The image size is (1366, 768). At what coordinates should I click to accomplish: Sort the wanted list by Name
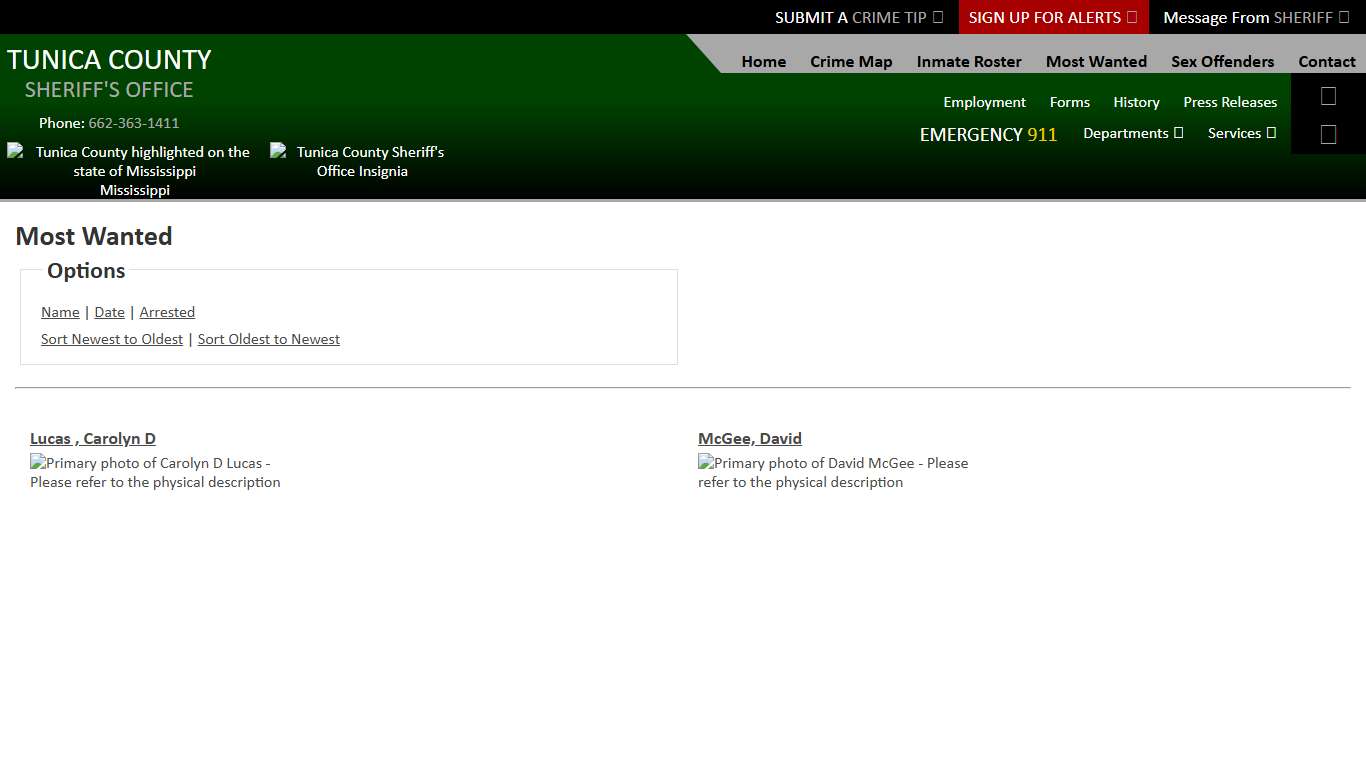pyautogui.click(x=60, y=312)
